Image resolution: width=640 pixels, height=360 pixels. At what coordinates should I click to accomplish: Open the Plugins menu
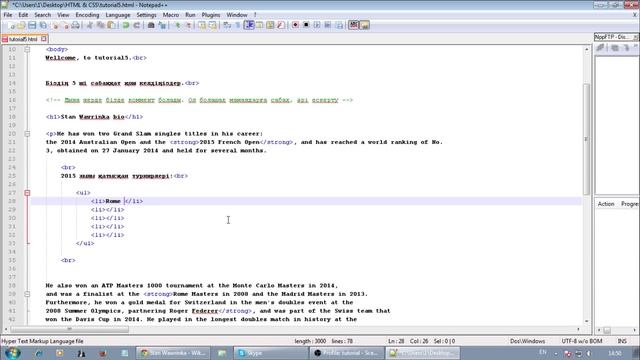pyautogui.click(x=211, y=15)
